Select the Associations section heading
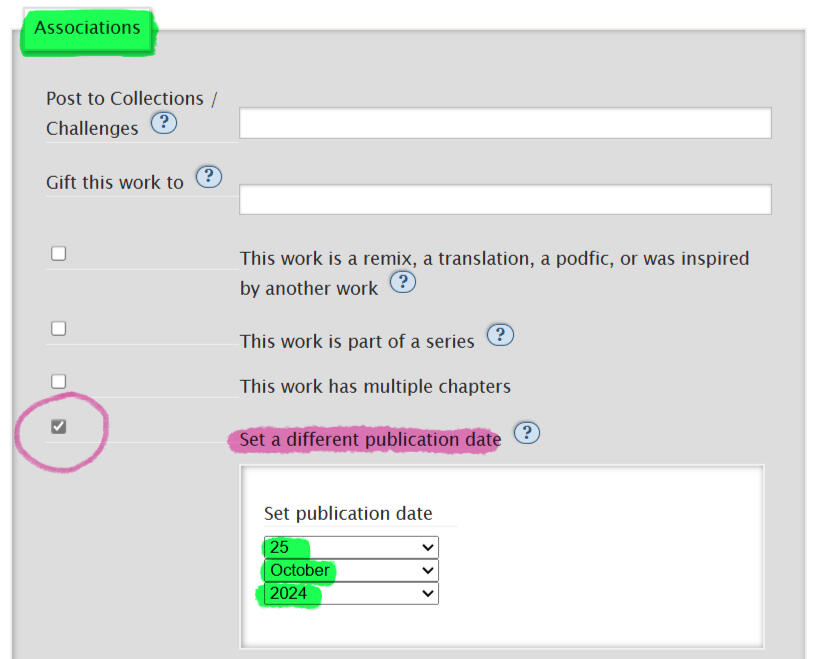Viewport: 819px width, 659px height. click(87, 28)
